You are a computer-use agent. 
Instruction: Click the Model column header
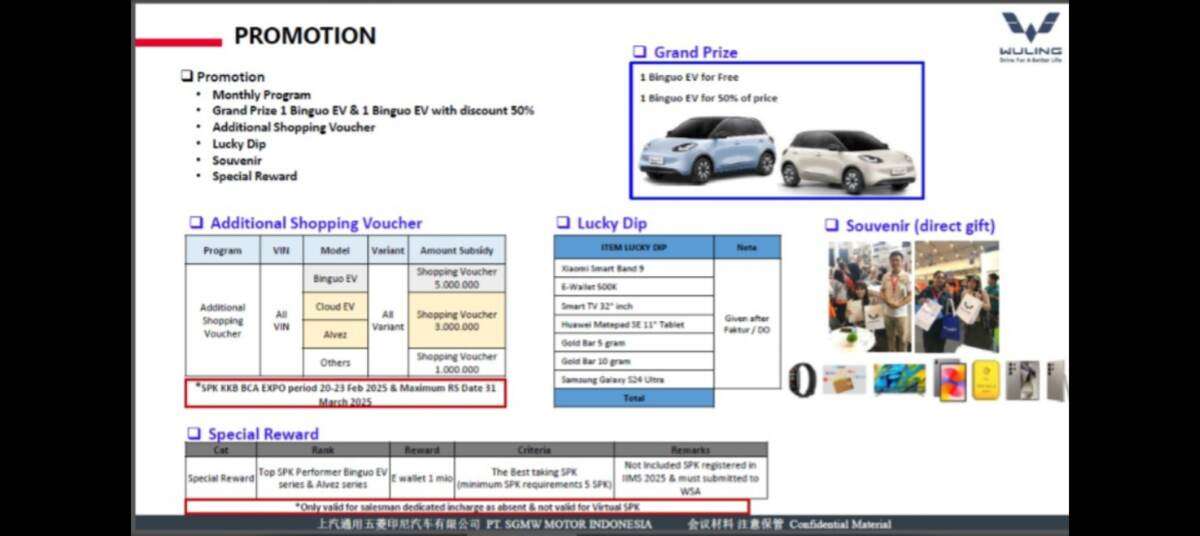point(335,250)
